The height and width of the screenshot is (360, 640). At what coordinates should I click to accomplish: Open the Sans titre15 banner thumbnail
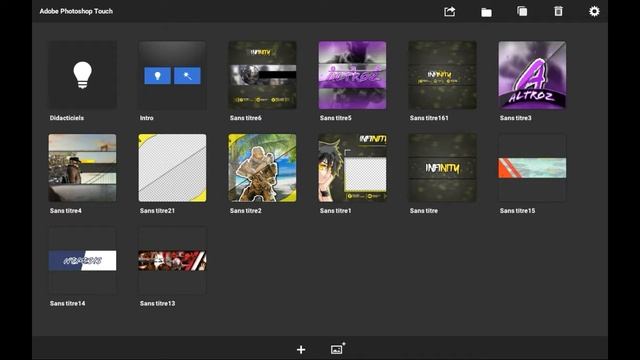[x=532, y=168]
